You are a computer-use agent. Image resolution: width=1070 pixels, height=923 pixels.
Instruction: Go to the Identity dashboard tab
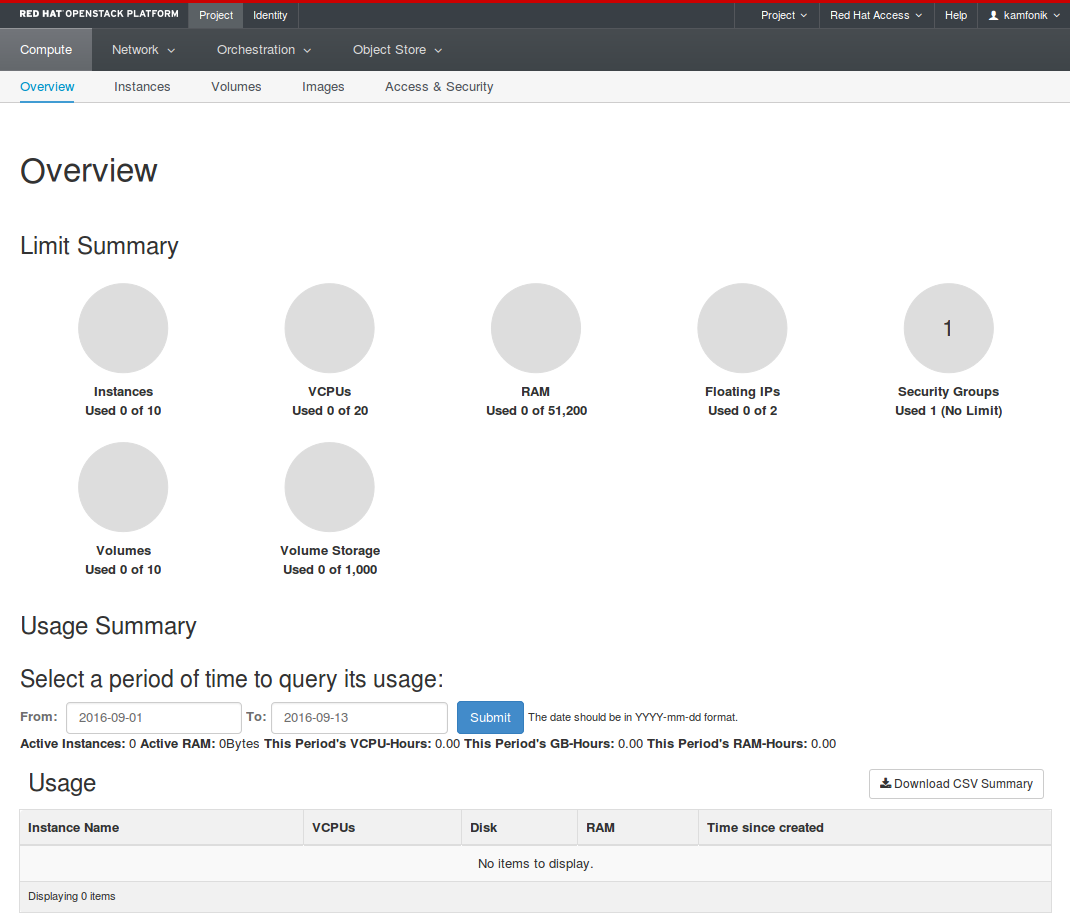[270, 15]
